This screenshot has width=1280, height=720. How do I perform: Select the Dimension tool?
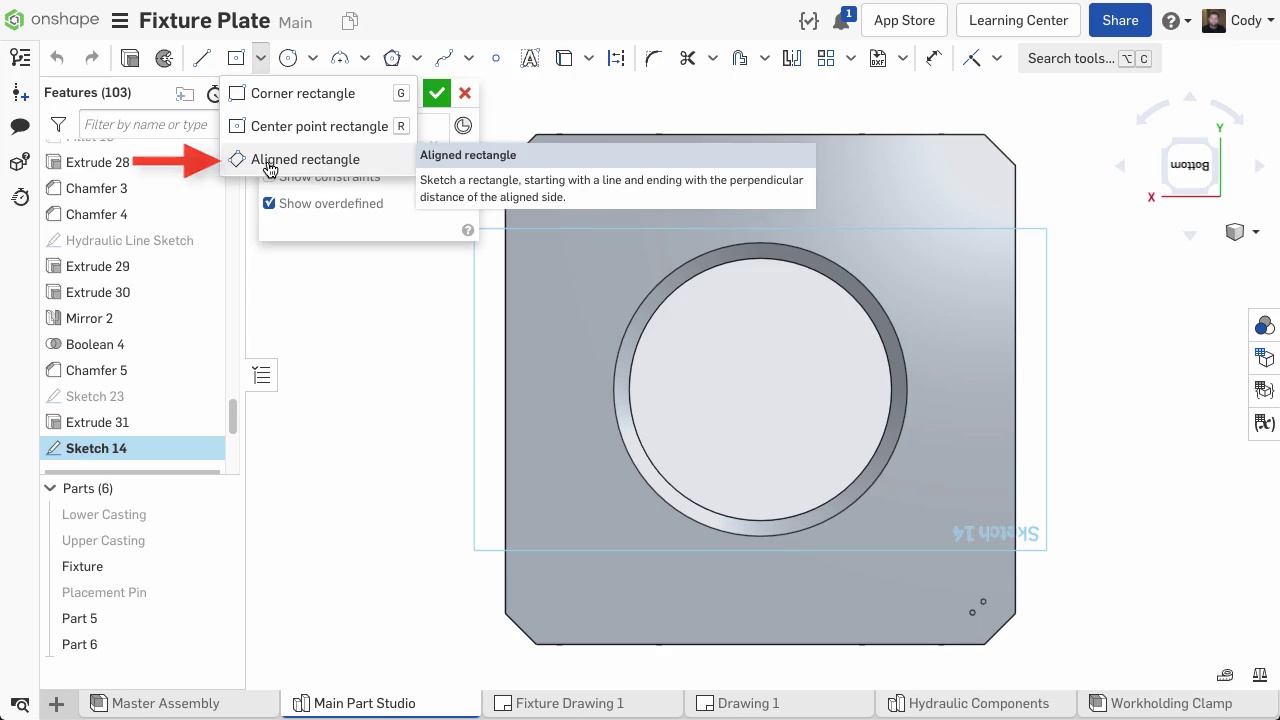(934, 58)
